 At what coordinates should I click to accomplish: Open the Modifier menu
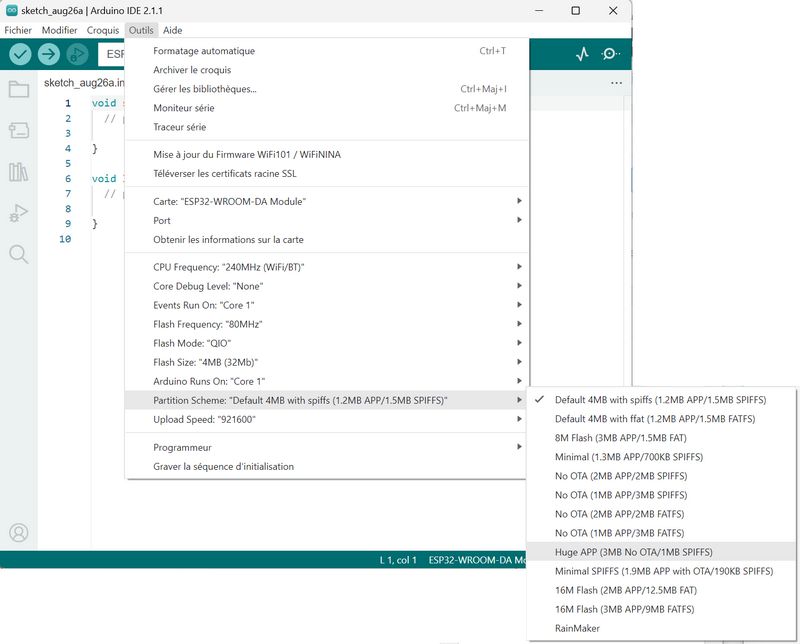coord(60,30)
